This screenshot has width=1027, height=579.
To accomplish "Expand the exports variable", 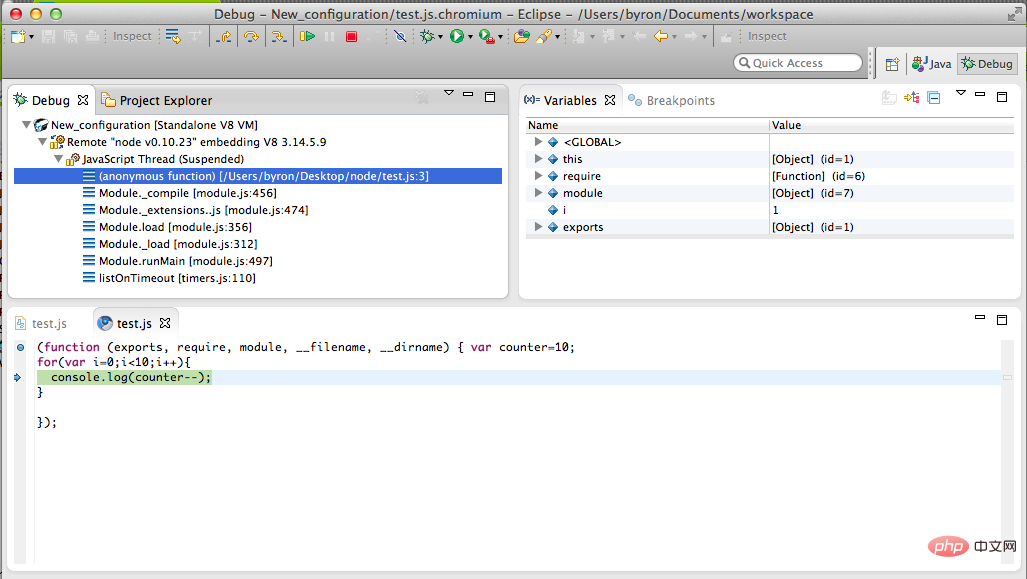I will [x=538, y=227].
